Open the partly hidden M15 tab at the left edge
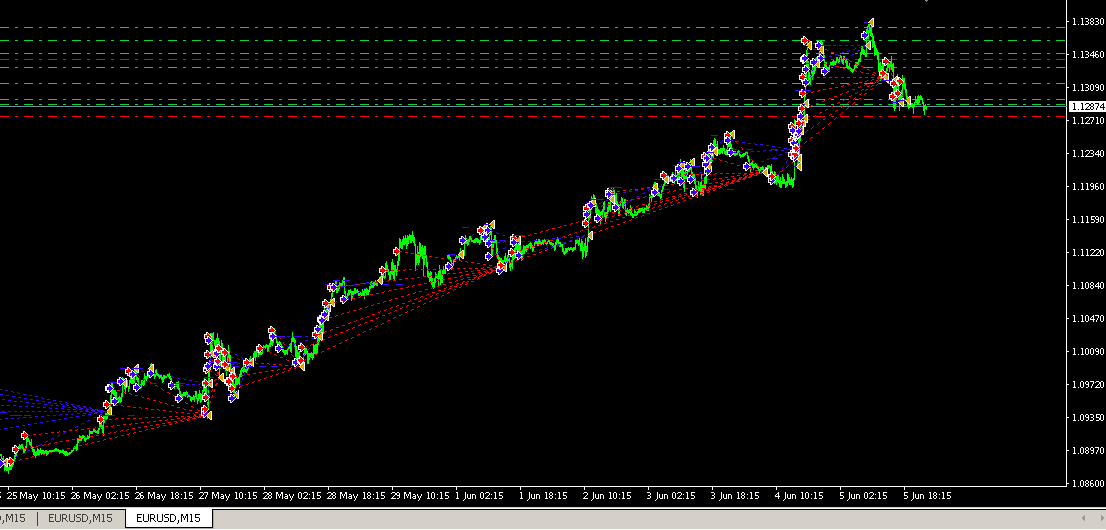This screenshot has height=530, width=1106. [x=15, y=519]
